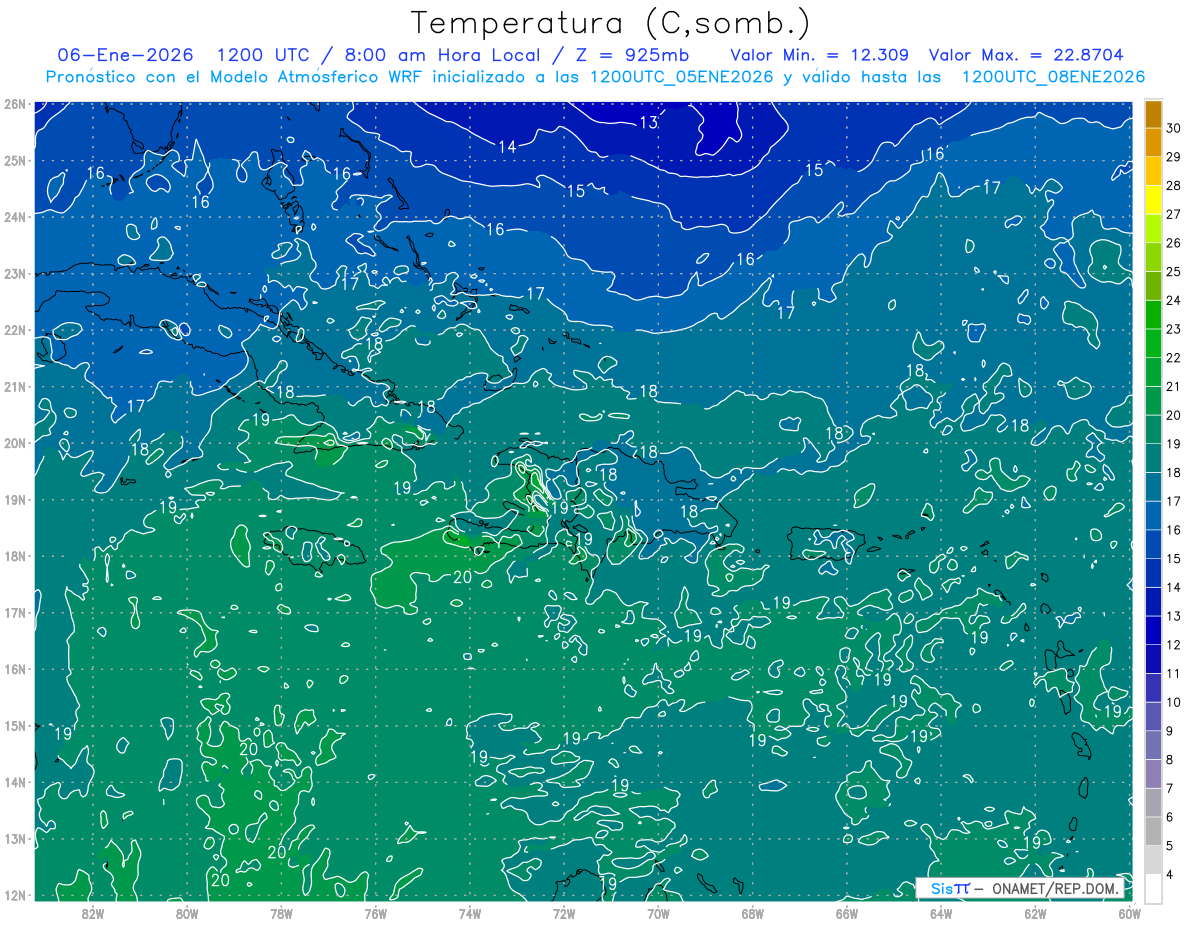Viewport: 1200px width, 927px height.
Task: Click the 'ONAMET/REP.DOM.' credit label
Action: 1056,888
